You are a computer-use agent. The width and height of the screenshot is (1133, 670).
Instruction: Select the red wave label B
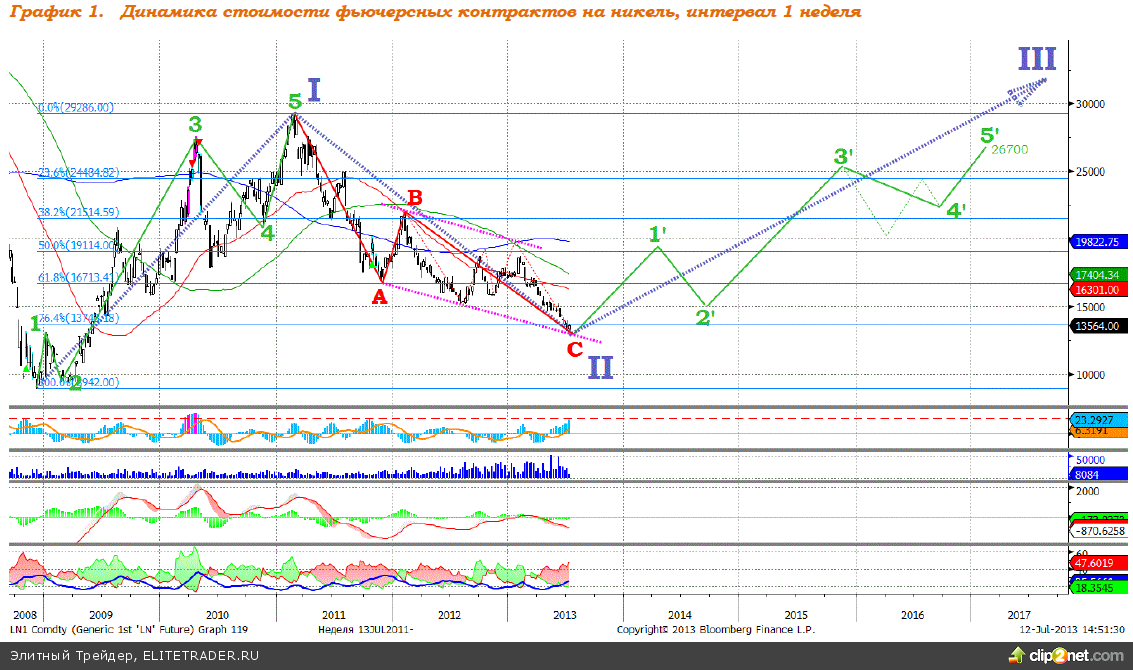pos(414,197)
